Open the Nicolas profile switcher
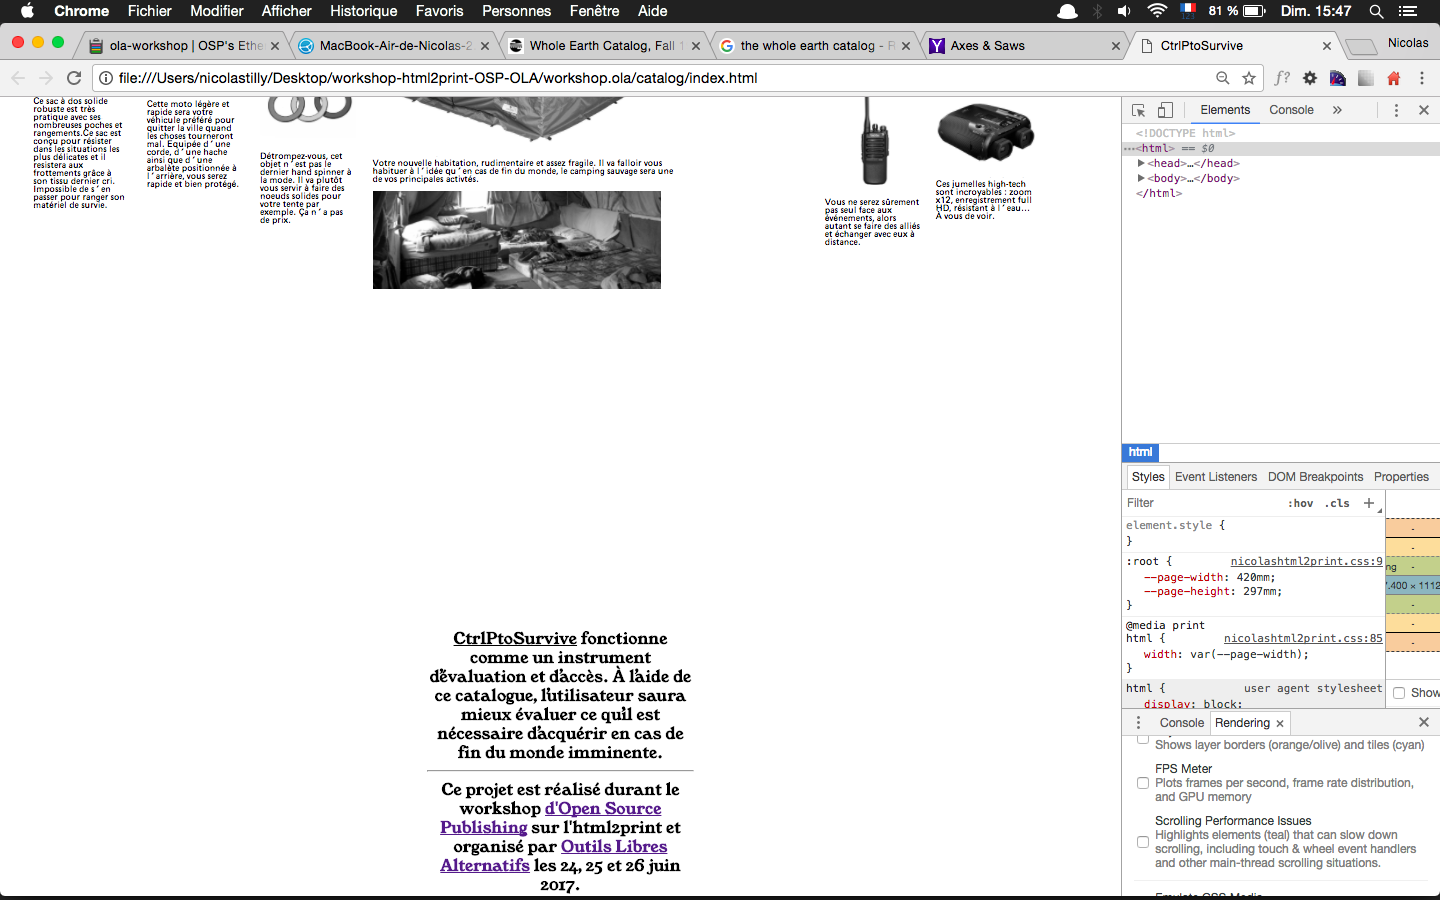The width and height of the screenshot is (1440, 900). coord(1408,43)
